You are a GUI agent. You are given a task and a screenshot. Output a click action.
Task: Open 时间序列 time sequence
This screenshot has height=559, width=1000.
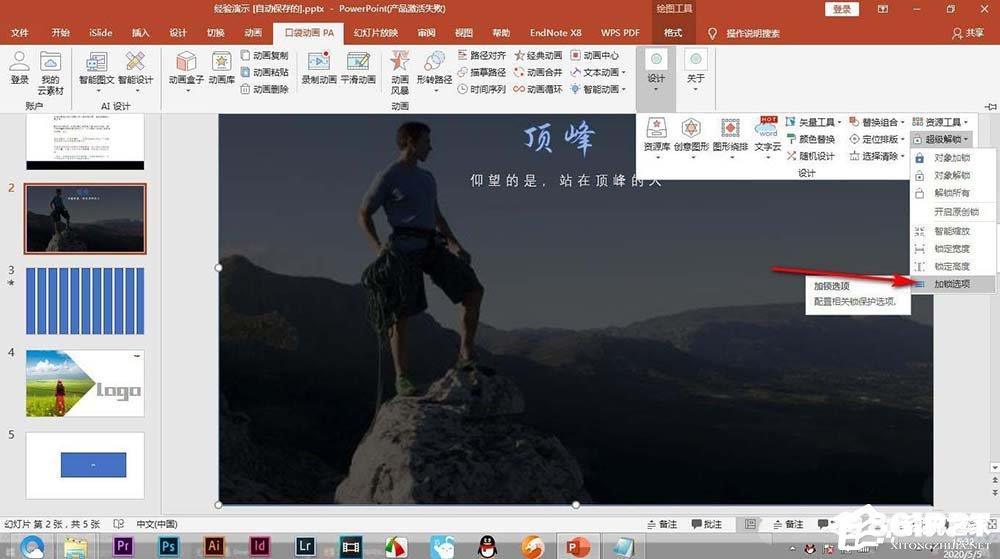tap(482, 89)
